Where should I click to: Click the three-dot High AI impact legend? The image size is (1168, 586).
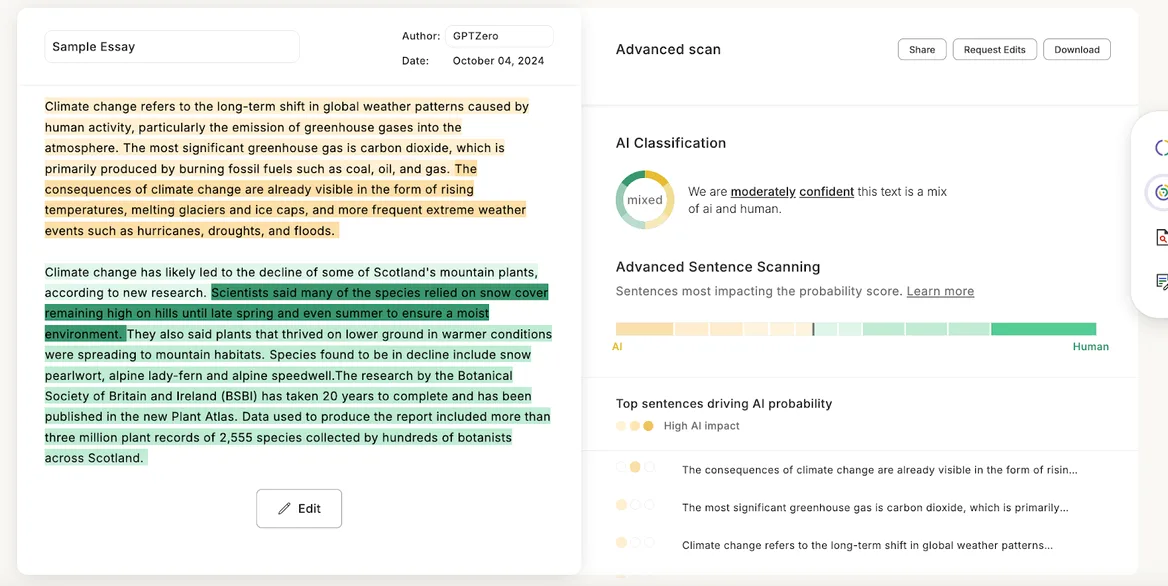point(635,426)
